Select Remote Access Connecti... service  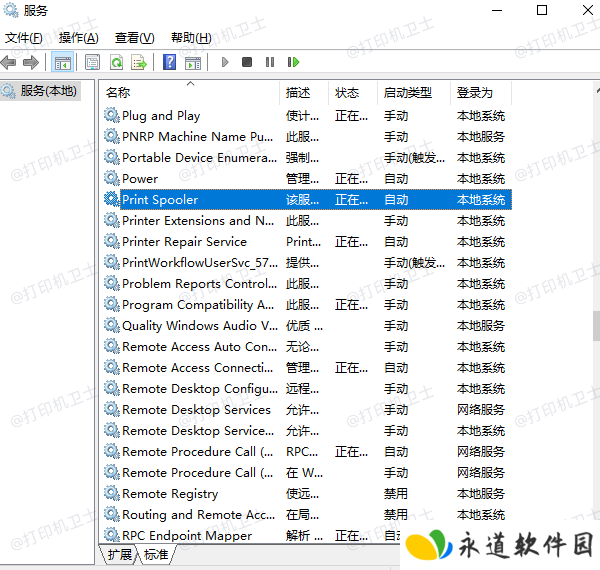197,368
